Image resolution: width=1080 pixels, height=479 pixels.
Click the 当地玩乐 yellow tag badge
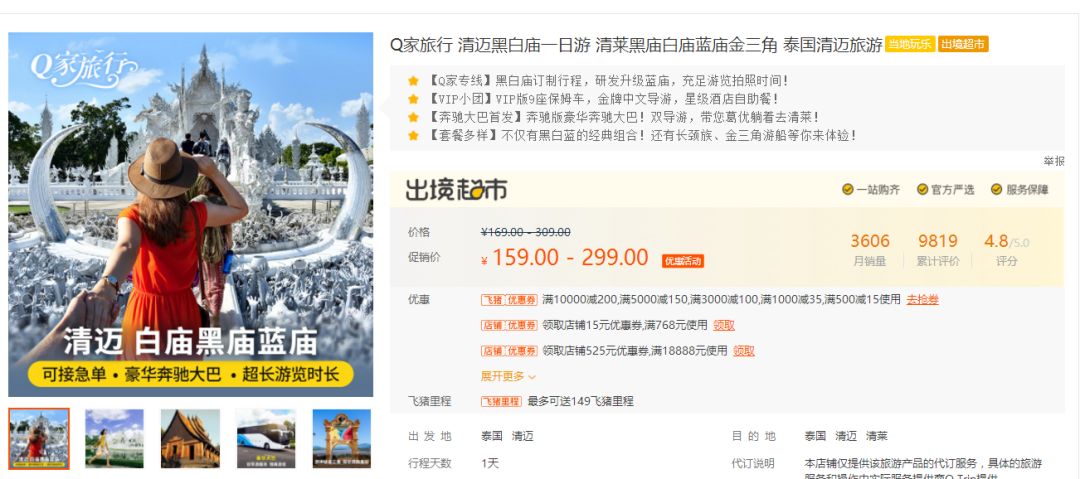(x=910, y=45)
